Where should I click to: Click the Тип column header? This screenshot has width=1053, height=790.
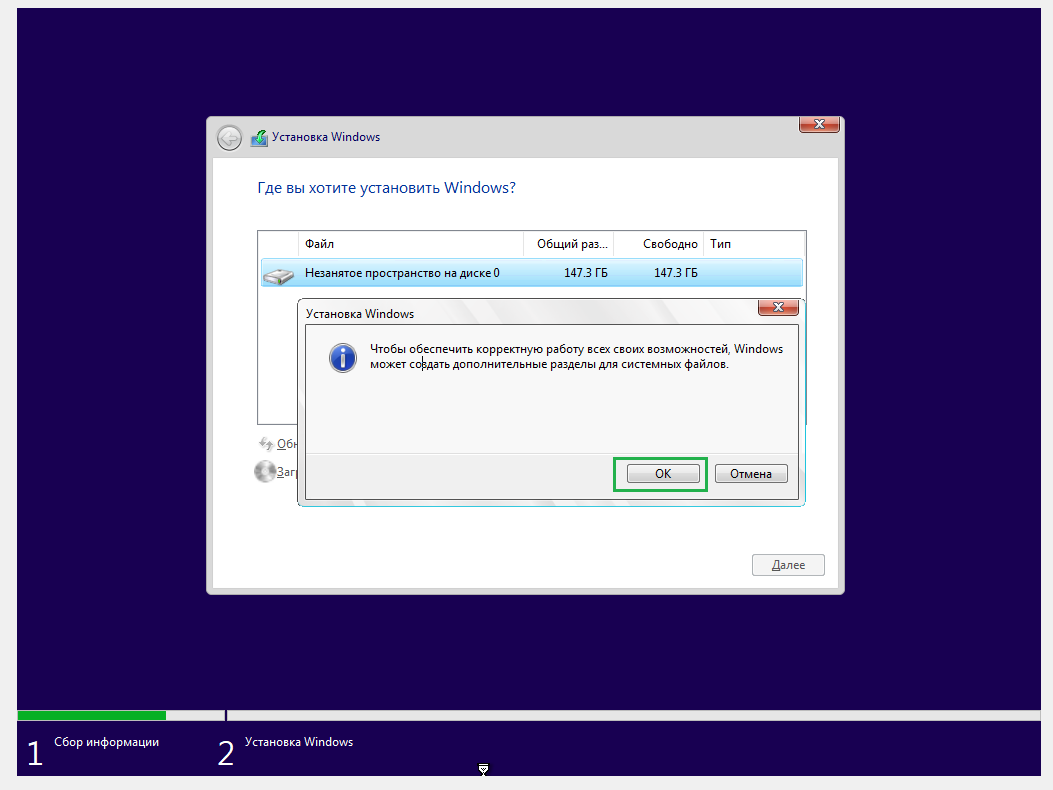pyautogui.click(x=753, y=244)
